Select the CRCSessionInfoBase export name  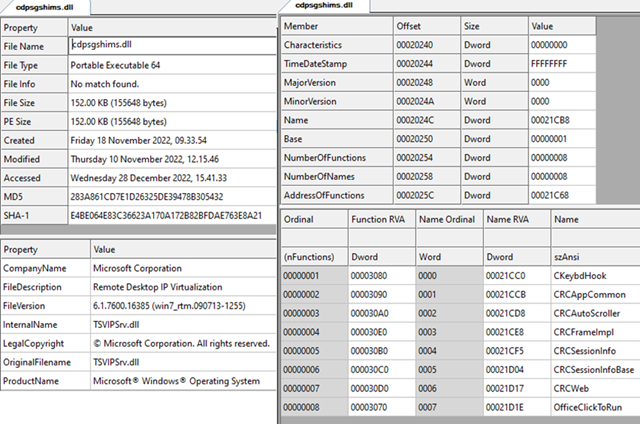coord(594,369)
